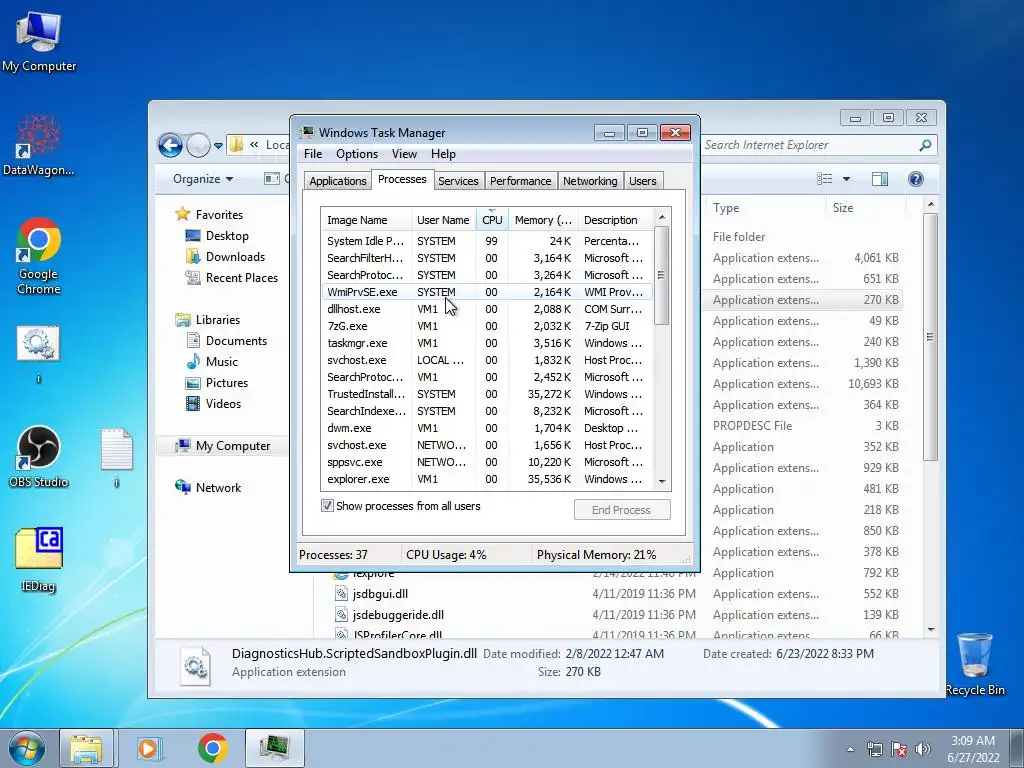
Task: Select the TrustedInstaller process row
Action: [487, 394]
